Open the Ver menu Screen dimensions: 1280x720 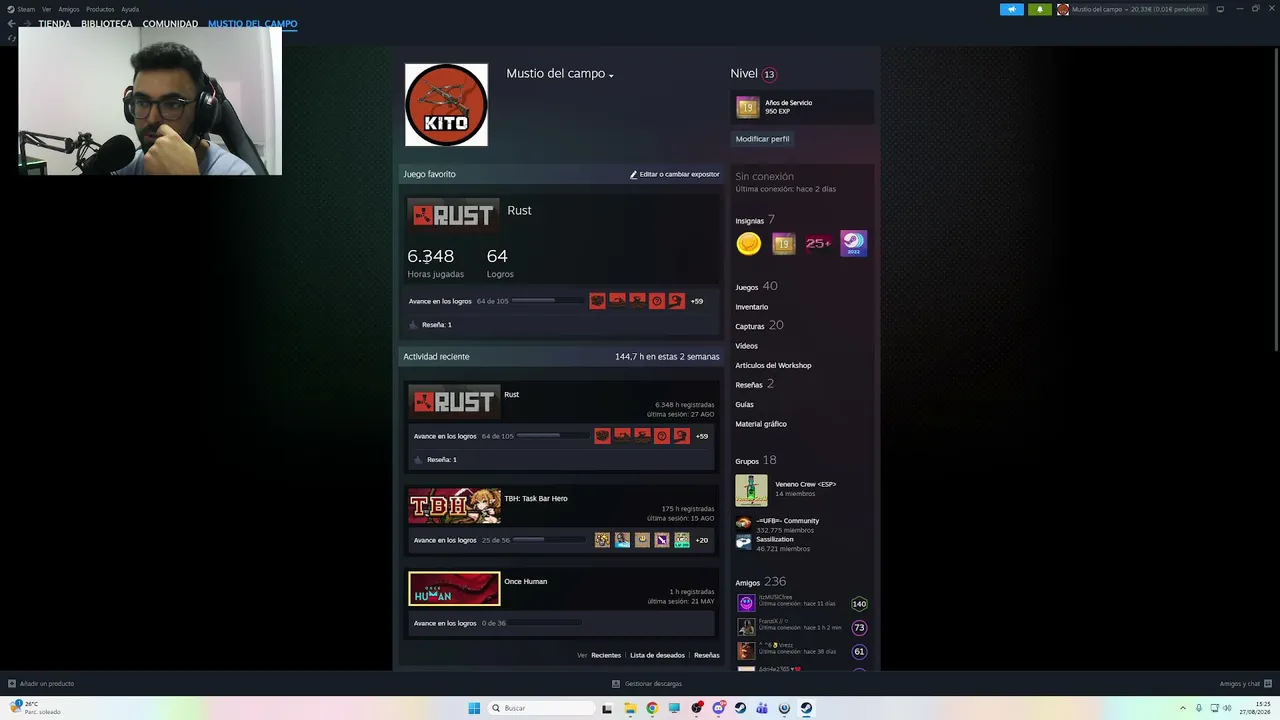[x=46, y=9]
